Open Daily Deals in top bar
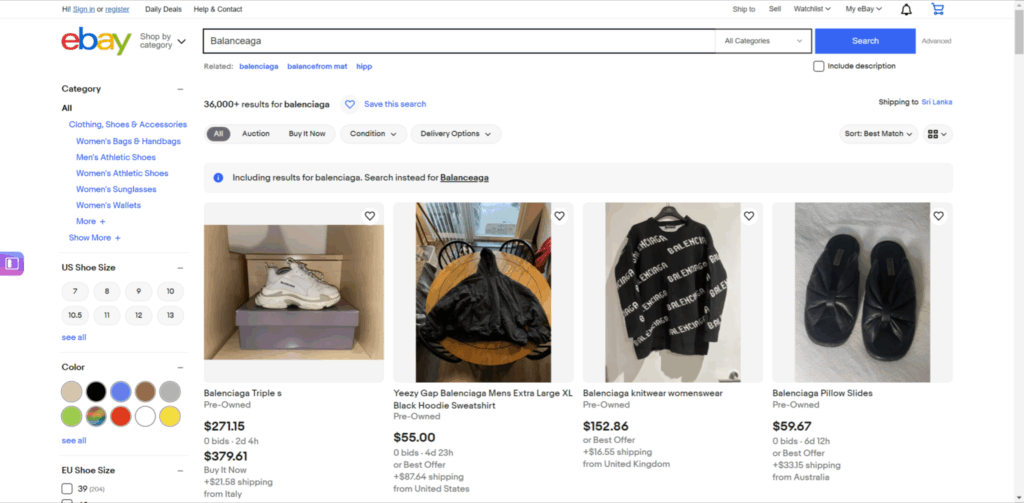This screenshot has width=1024, height=503. tap(163, 9)
